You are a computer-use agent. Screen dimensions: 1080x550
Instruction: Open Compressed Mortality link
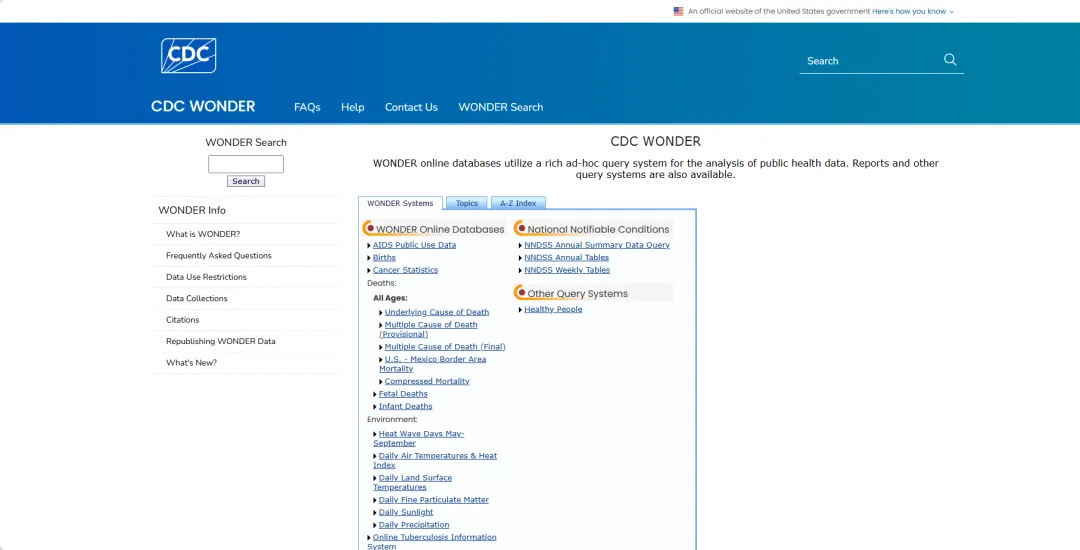click(427, 381)
